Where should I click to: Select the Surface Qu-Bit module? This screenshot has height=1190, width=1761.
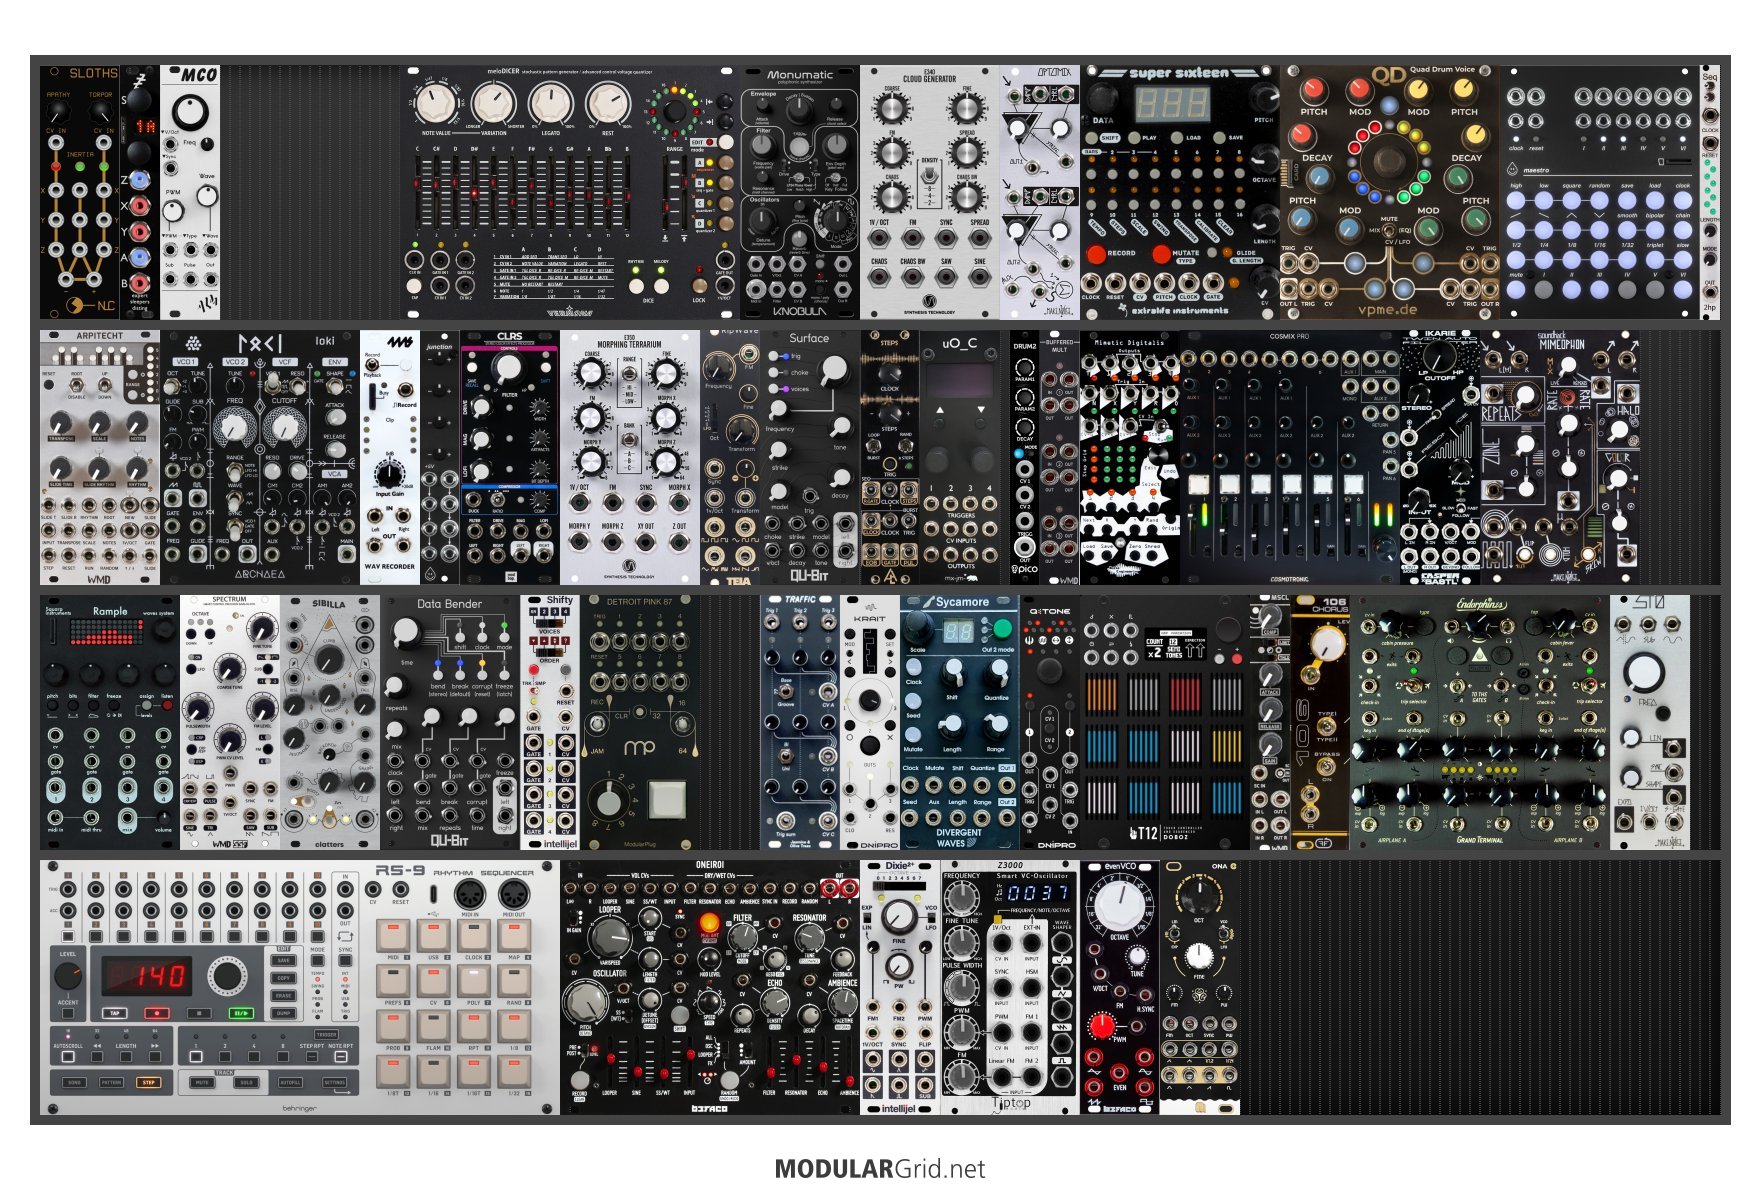tap(810, 458)
